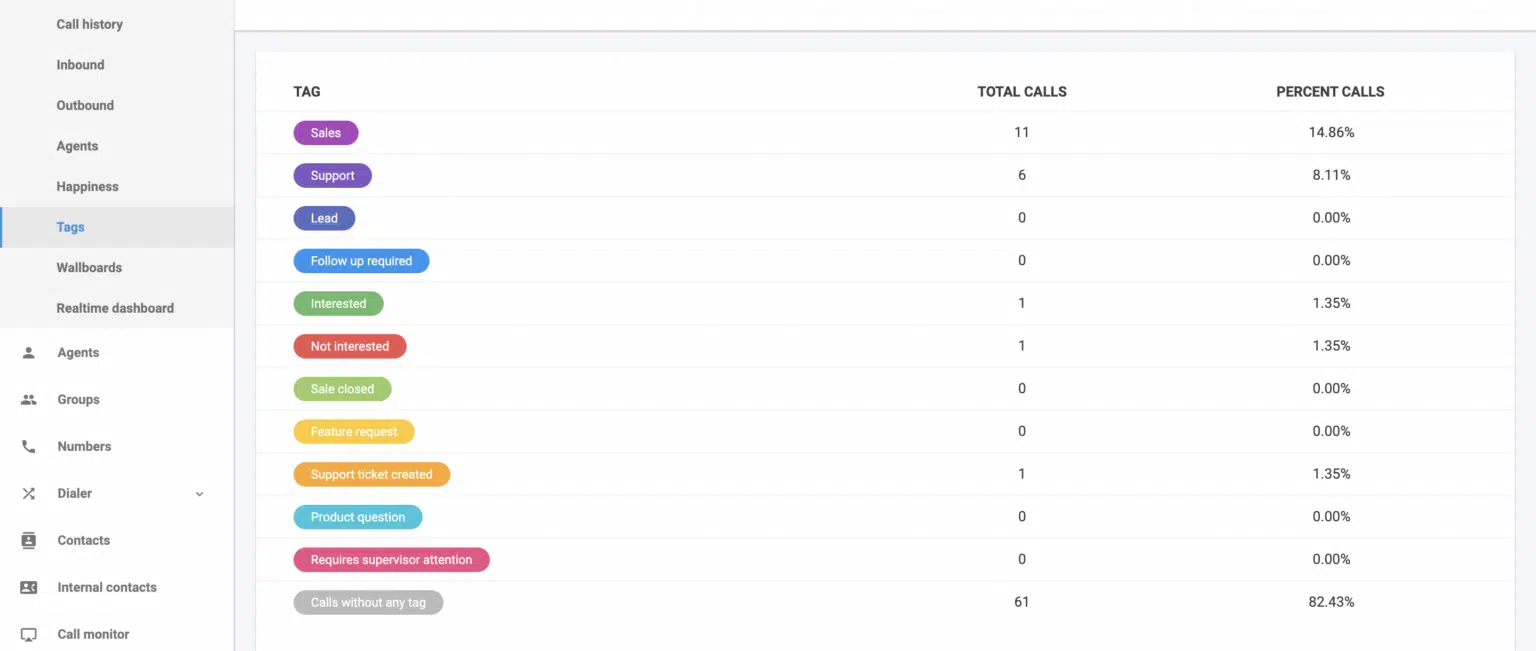
Task: Sort by the TOTAL CALLS column header
Action: click(1021, 92)
